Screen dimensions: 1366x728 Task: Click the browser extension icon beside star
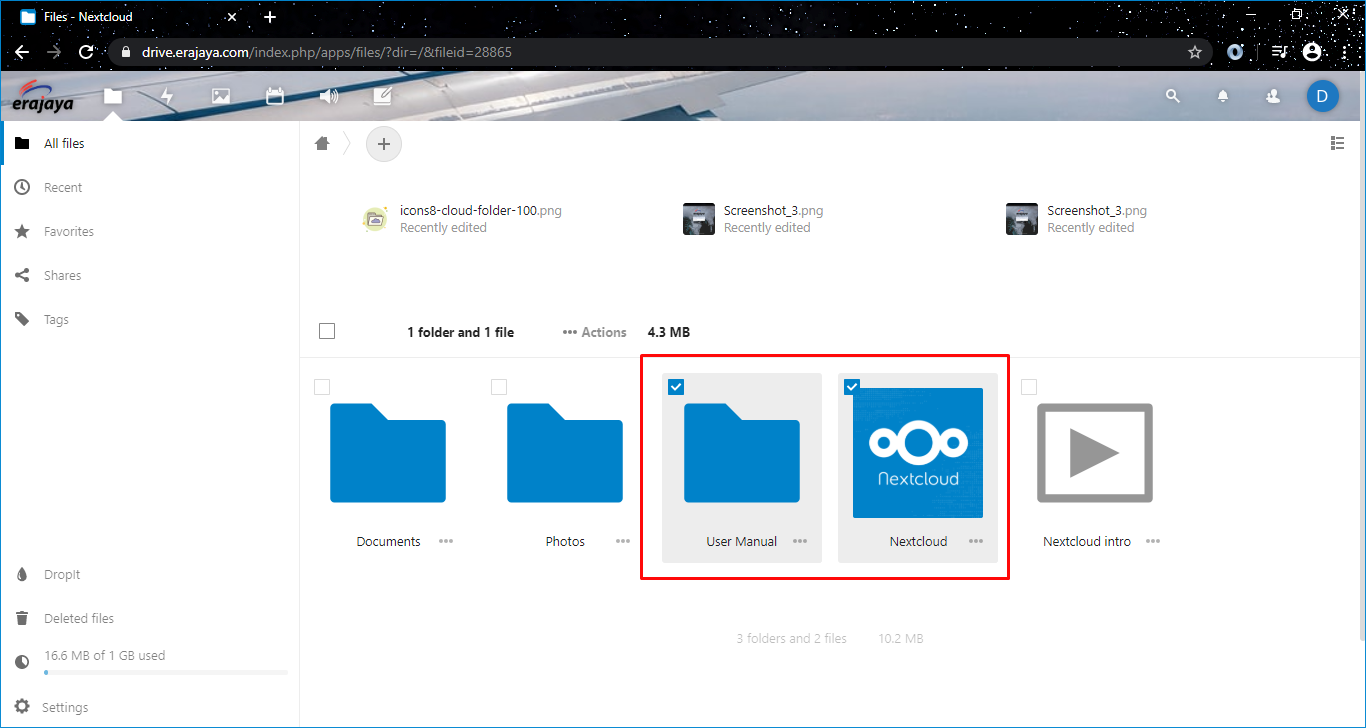click(1235, 52)
